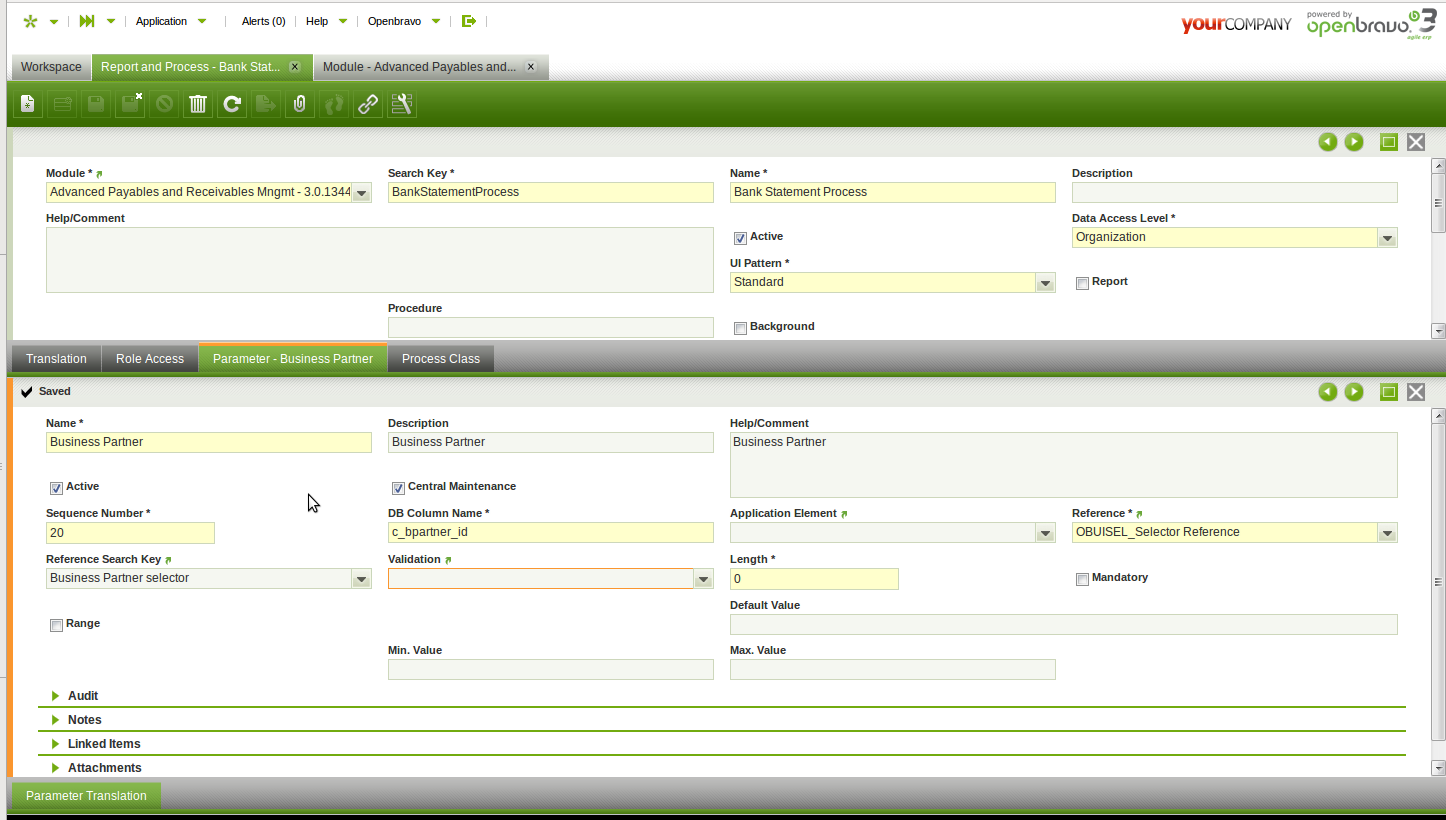Enable the Mandatory checkbox

pos(1082,579)
